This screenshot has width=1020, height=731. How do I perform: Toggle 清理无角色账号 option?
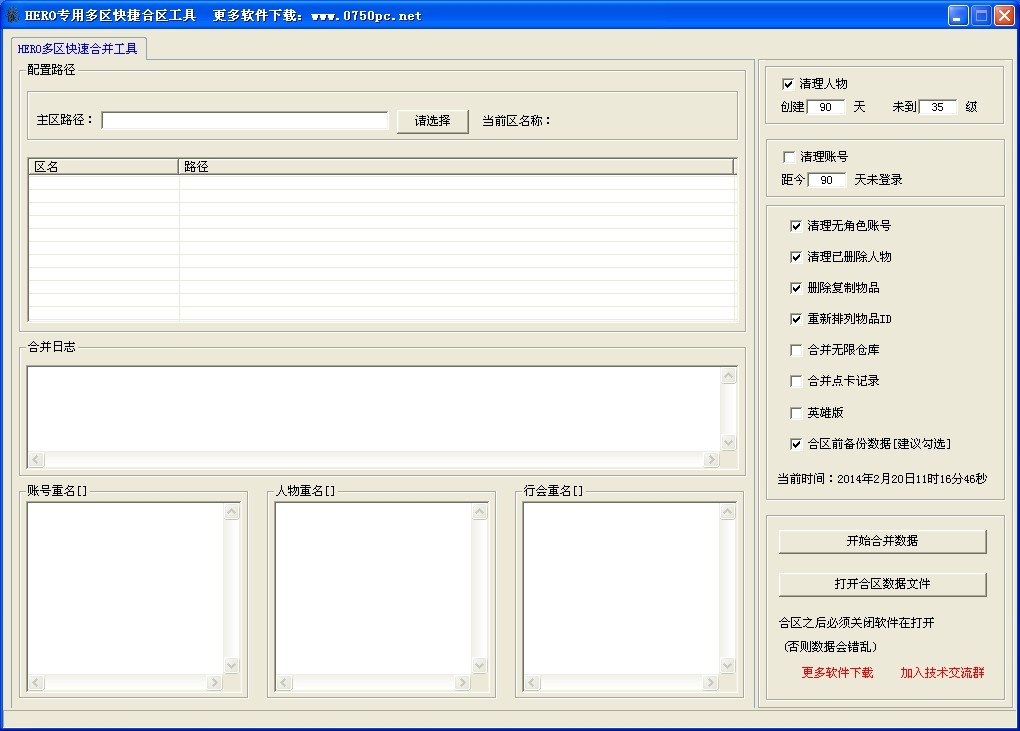pyautogui.click(x=796, y=226)
